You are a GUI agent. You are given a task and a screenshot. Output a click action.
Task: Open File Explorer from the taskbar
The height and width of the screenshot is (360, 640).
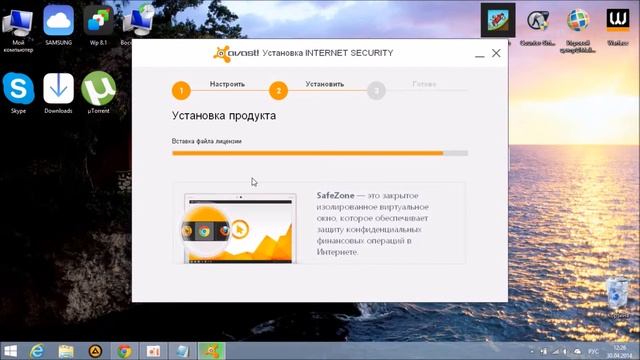click(66, 351)
